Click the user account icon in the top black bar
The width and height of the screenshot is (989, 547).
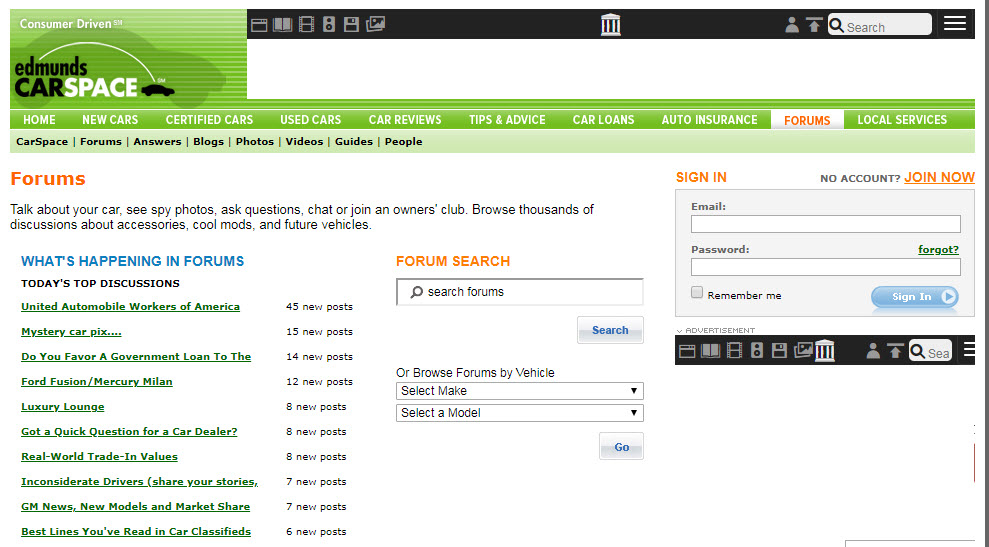(x=792, y=25)
